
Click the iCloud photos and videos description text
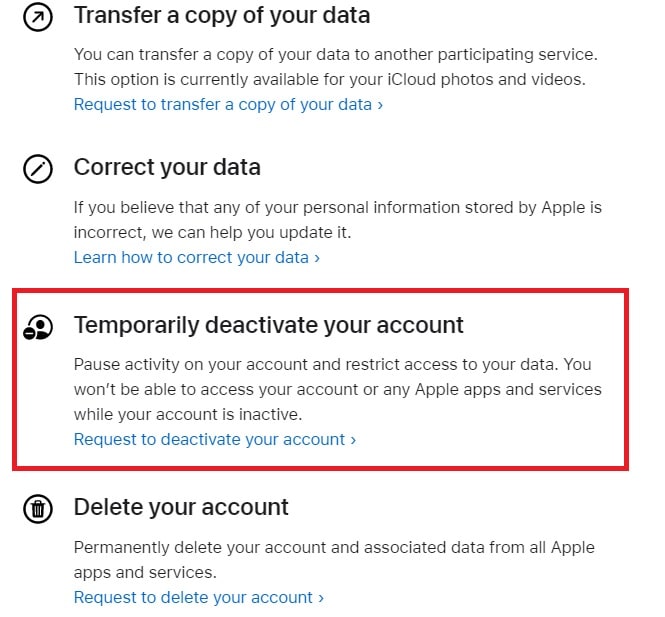point(336,67)
